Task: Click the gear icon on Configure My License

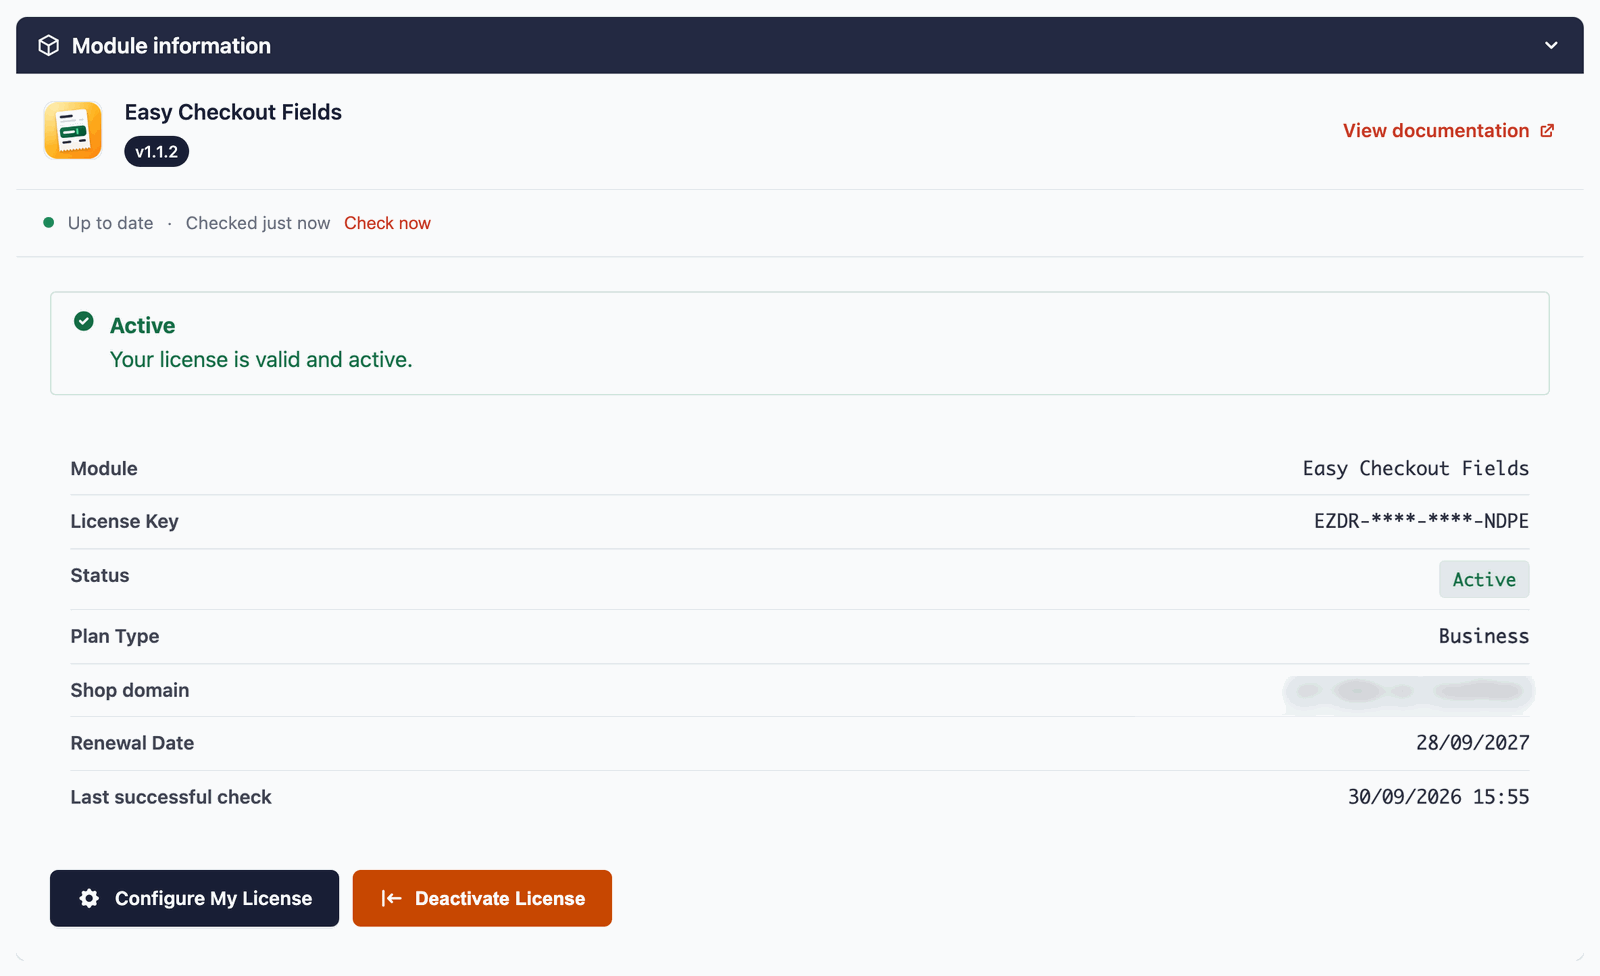Action: (89, 898)
